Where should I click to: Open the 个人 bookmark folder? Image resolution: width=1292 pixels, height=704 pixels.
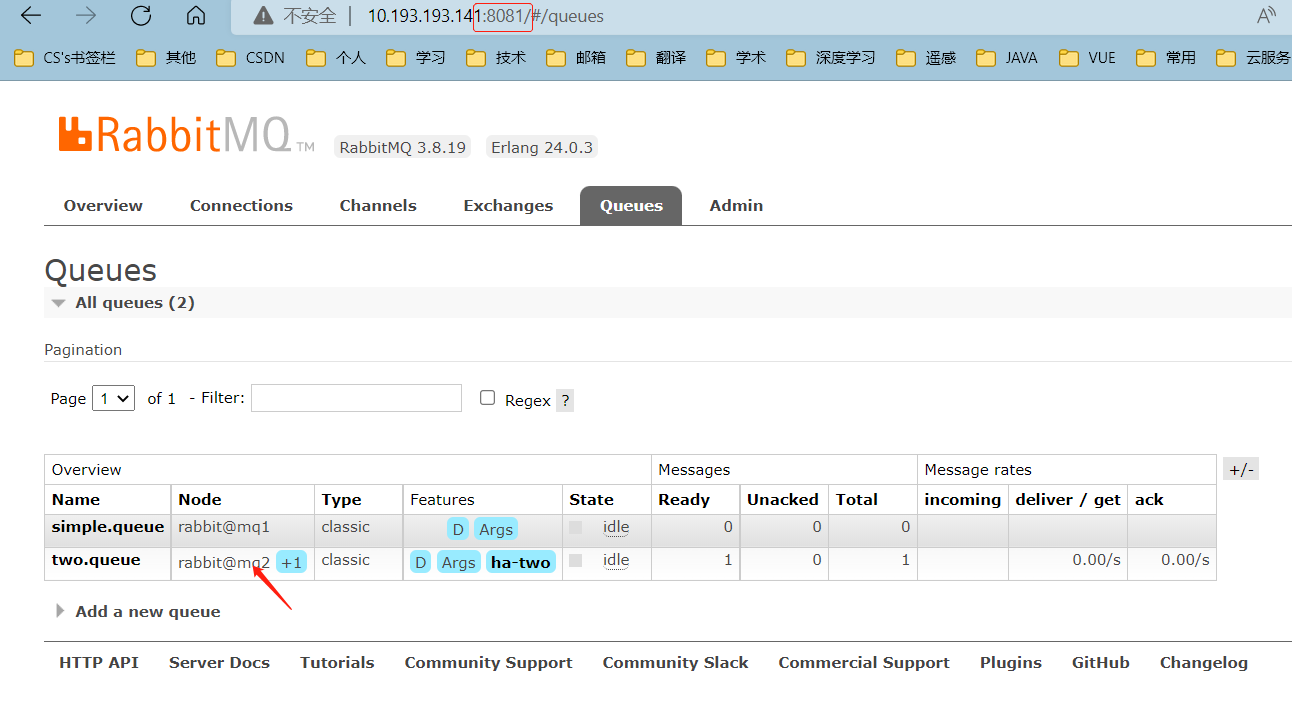coord(336,58)
